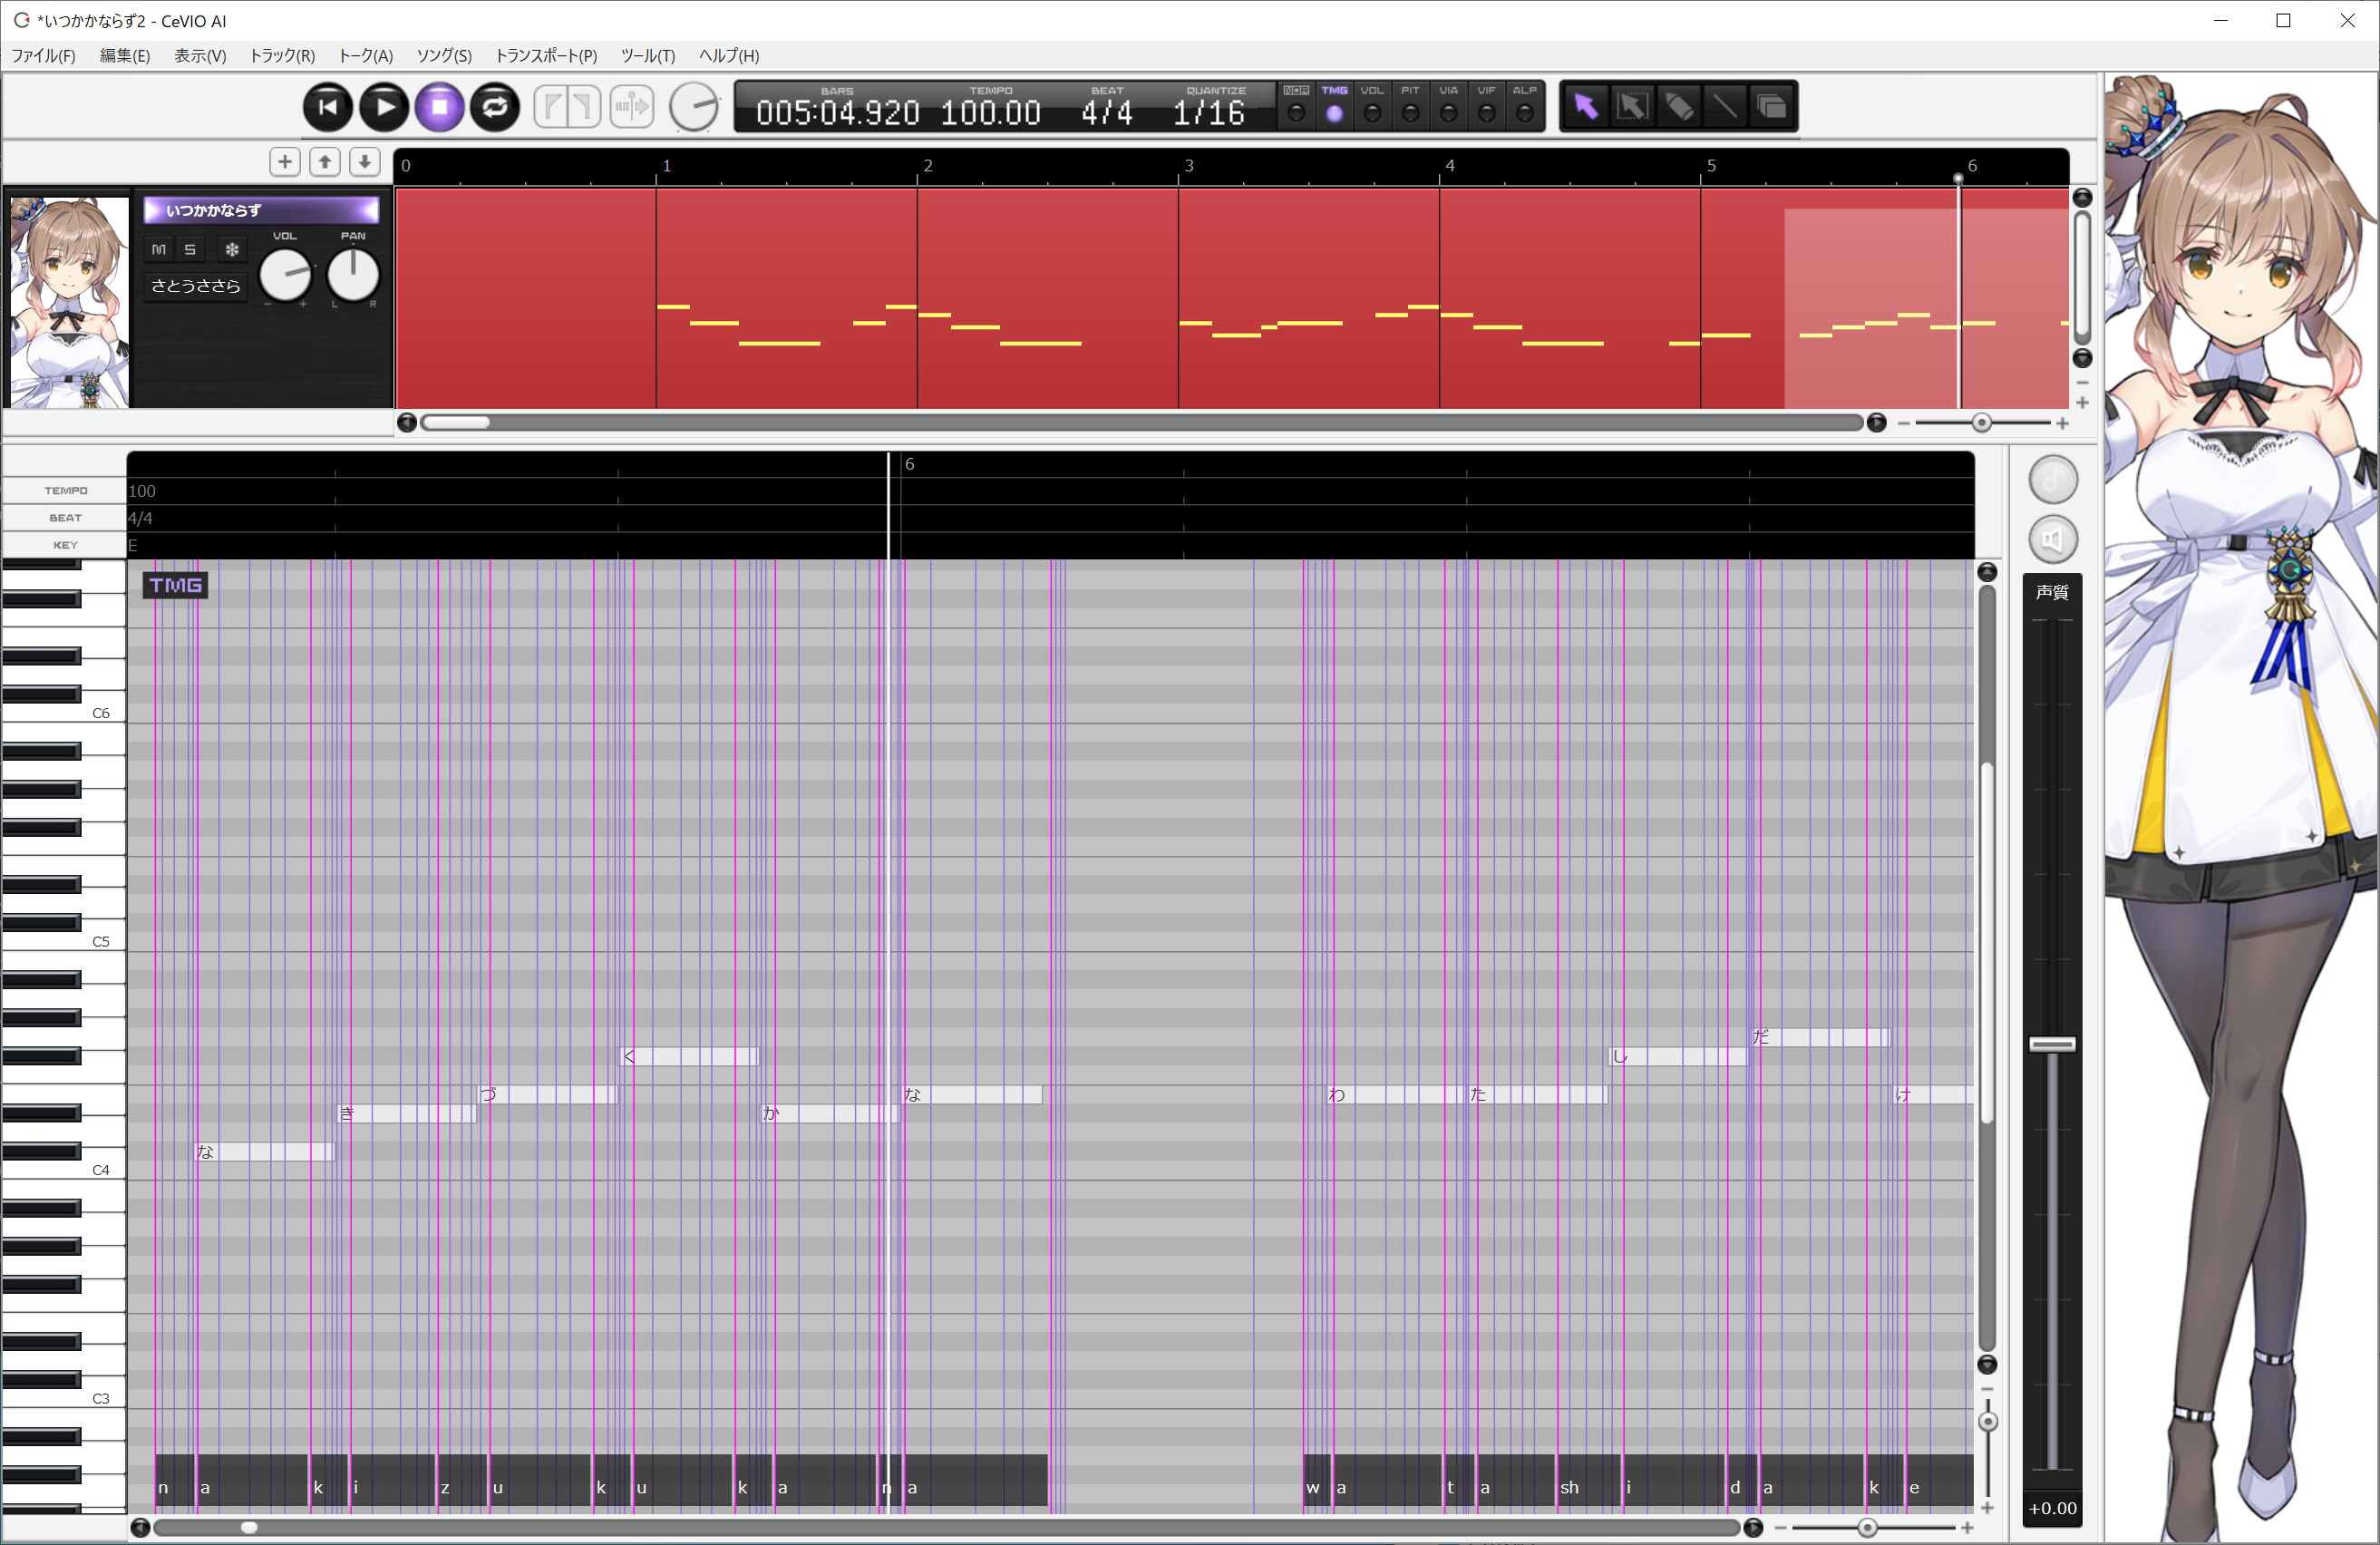Open the 編集(E) menu

125,56
